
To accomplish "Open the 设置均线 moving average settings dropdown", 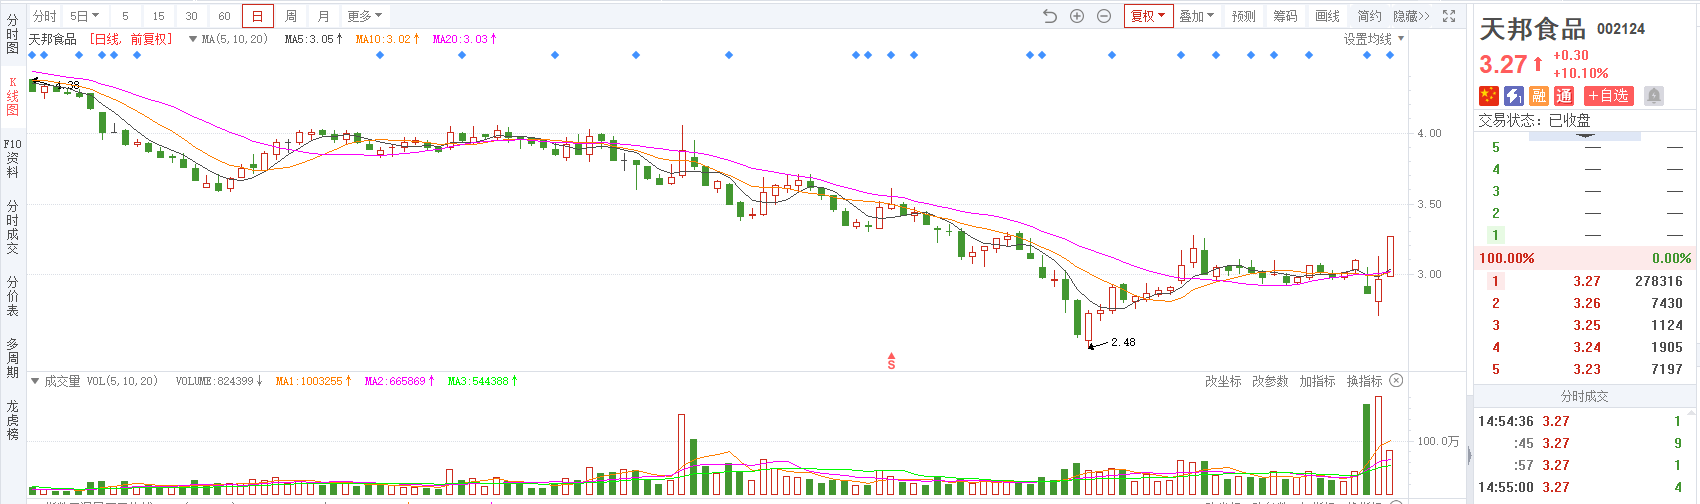I will tap(1373, 39).
